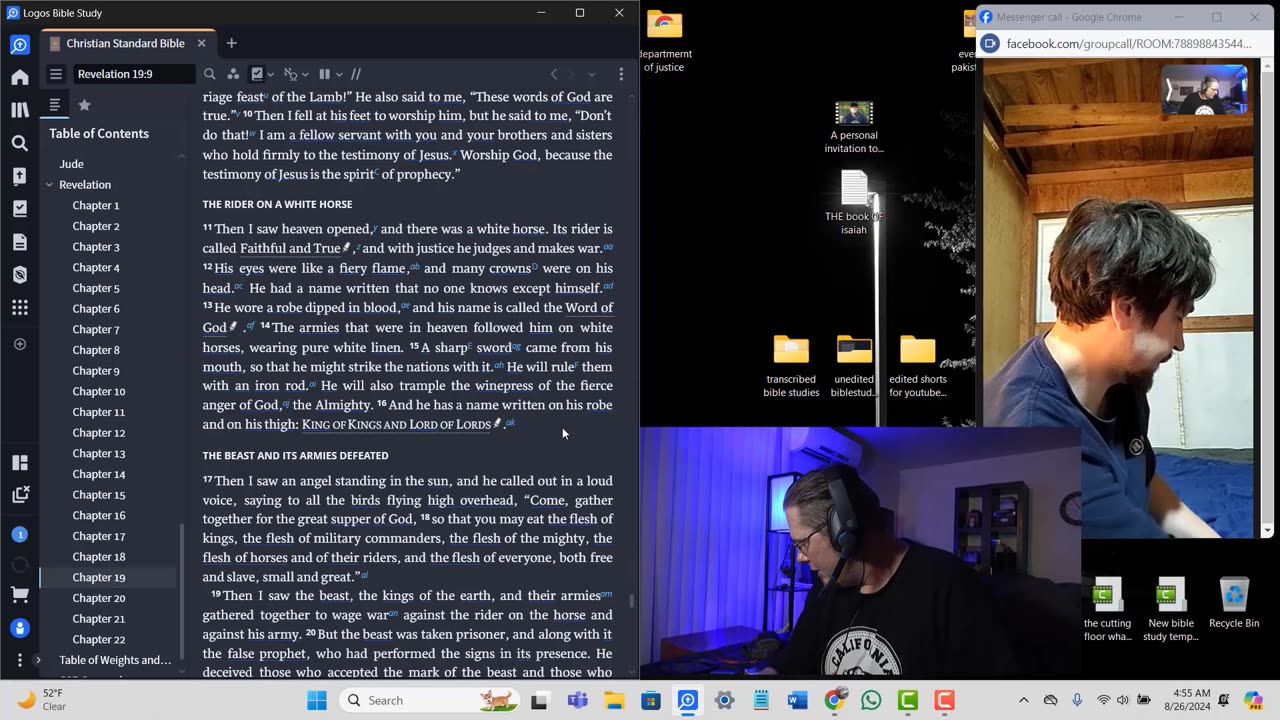Open the Windows Start button
1280x720 pixels.
(317, 700)
